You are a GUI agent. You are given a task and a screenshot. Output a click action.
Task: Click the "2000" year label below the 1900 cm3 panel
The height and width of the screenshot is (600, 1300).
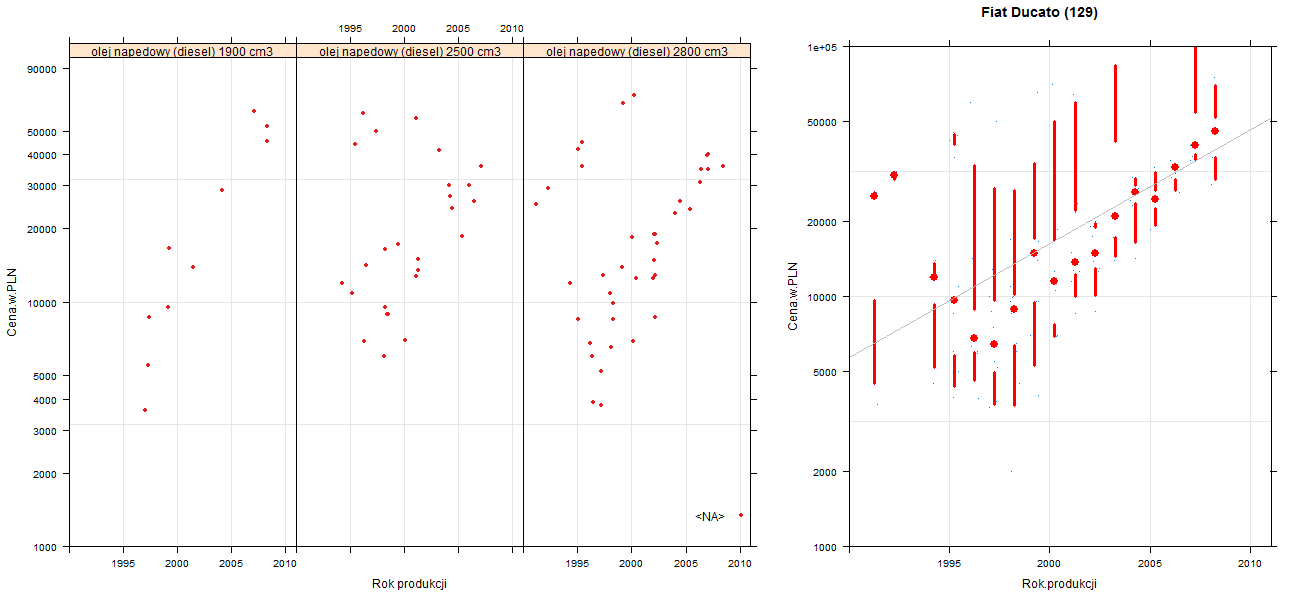pos(177,564)
